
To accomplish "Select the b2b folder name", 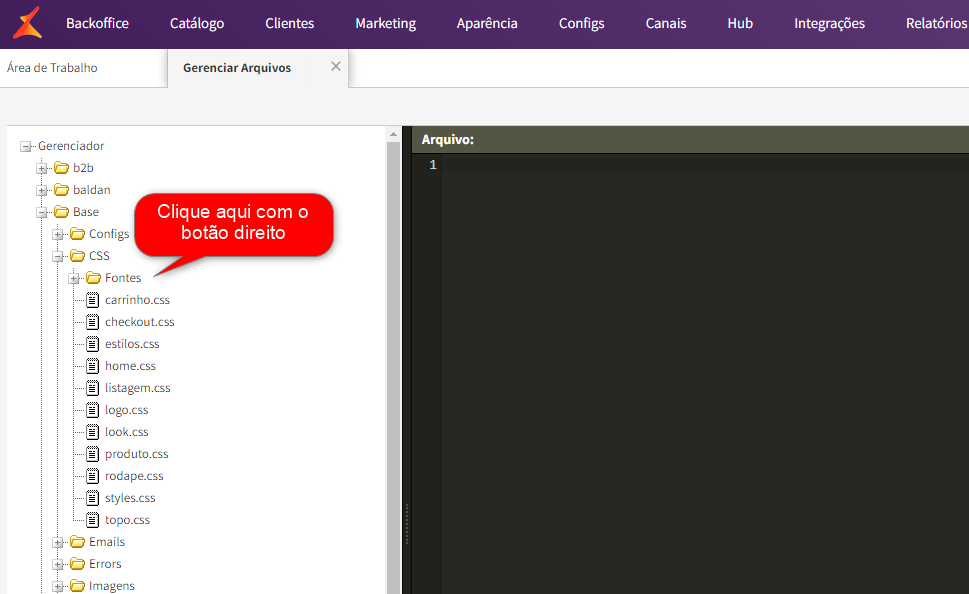I will pos(83,168).
